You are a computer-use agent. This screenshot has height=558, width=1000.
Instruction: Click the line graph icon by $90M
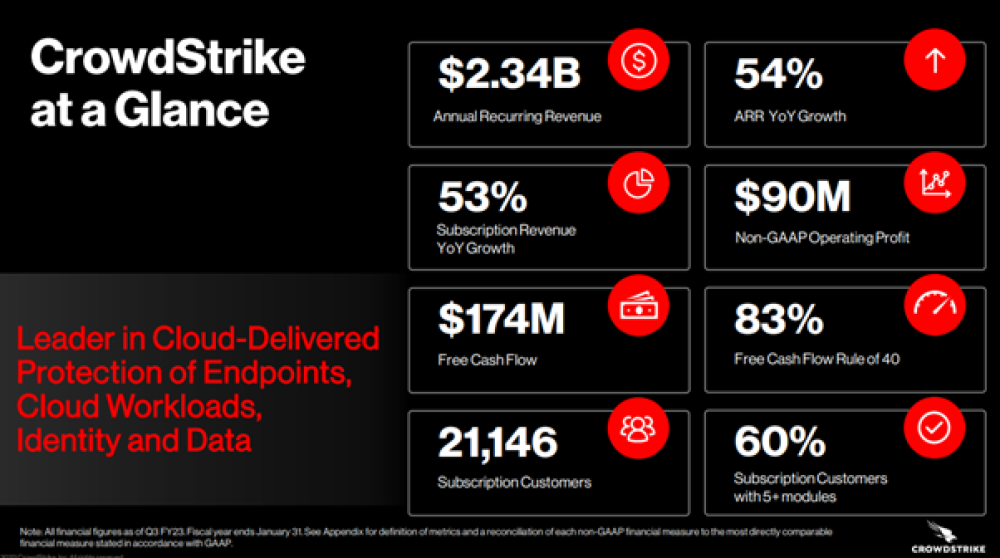click(x=934, y=183)
